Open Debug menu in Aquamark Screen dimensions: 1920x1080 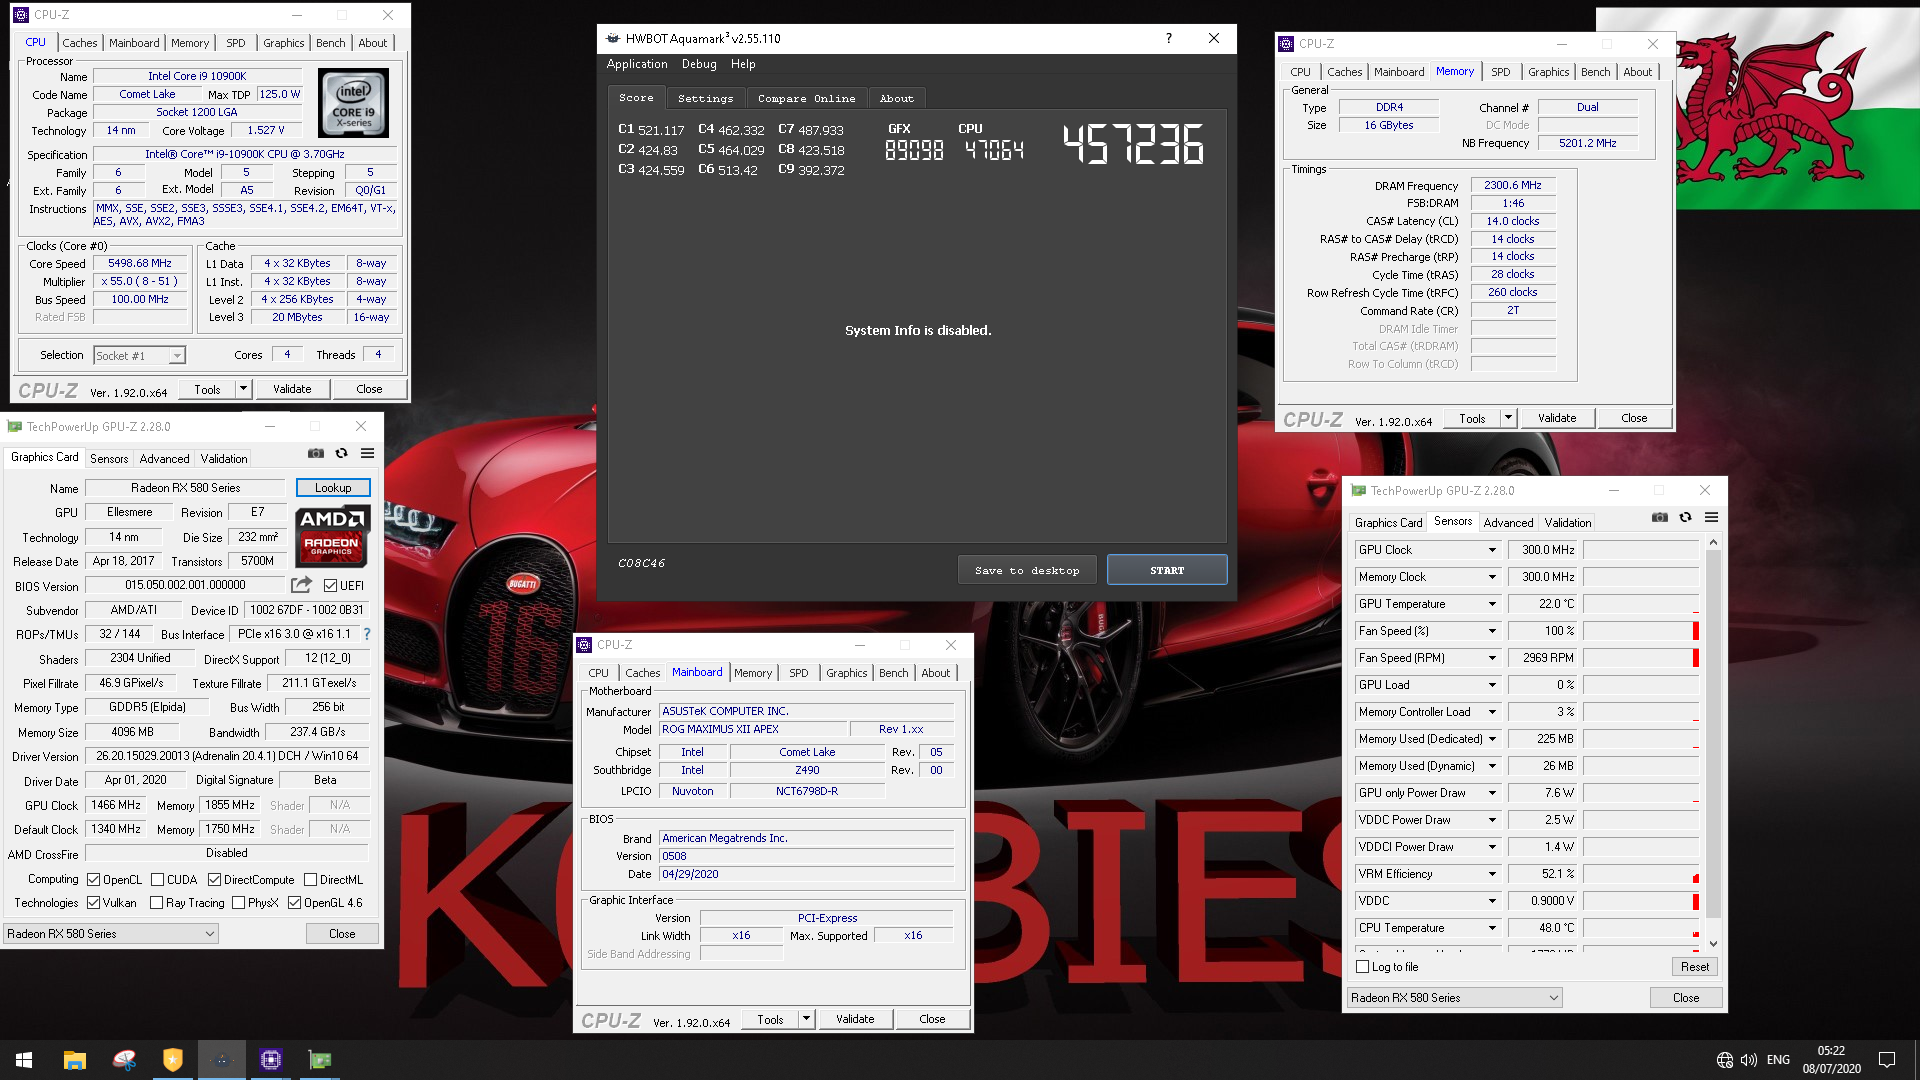point(699,64)
